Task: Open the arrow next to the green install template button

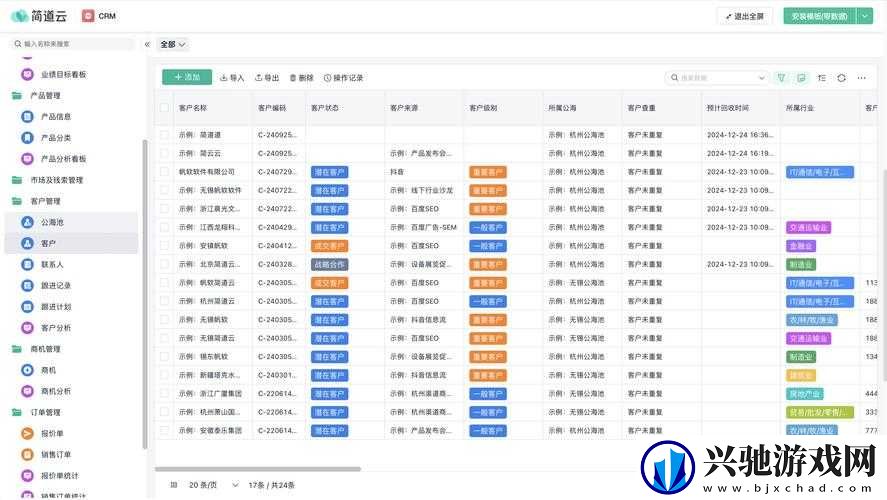Action: coord(865,16)
